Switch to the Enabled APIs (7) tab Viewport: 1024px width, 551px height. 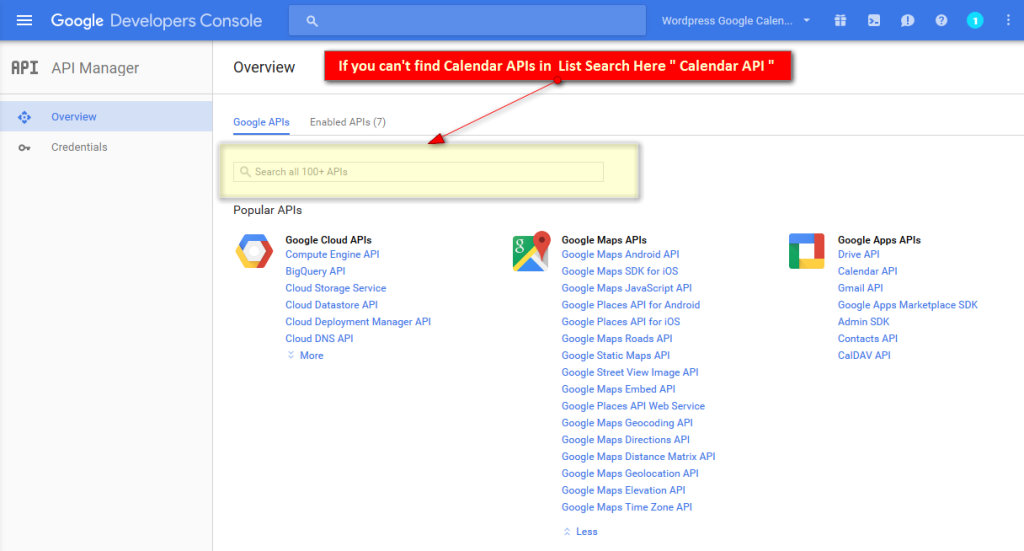pyautogui.click(x=347, y=122)
